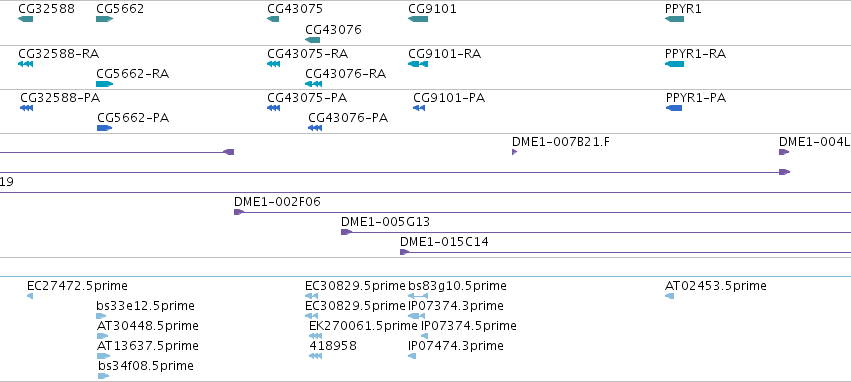
Task: Select the DME1-015C14 clone arrow
Action: [404, 252]
